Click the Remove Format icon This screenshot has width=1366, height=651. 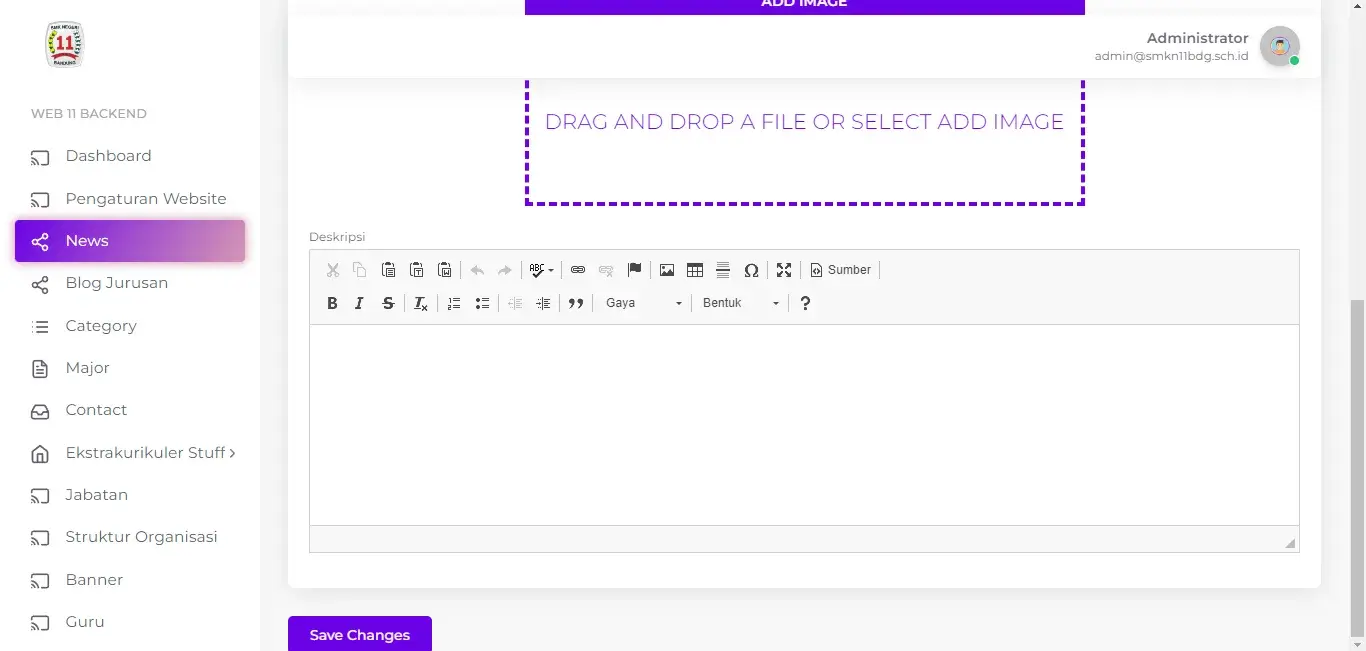[x=421, y=303]
